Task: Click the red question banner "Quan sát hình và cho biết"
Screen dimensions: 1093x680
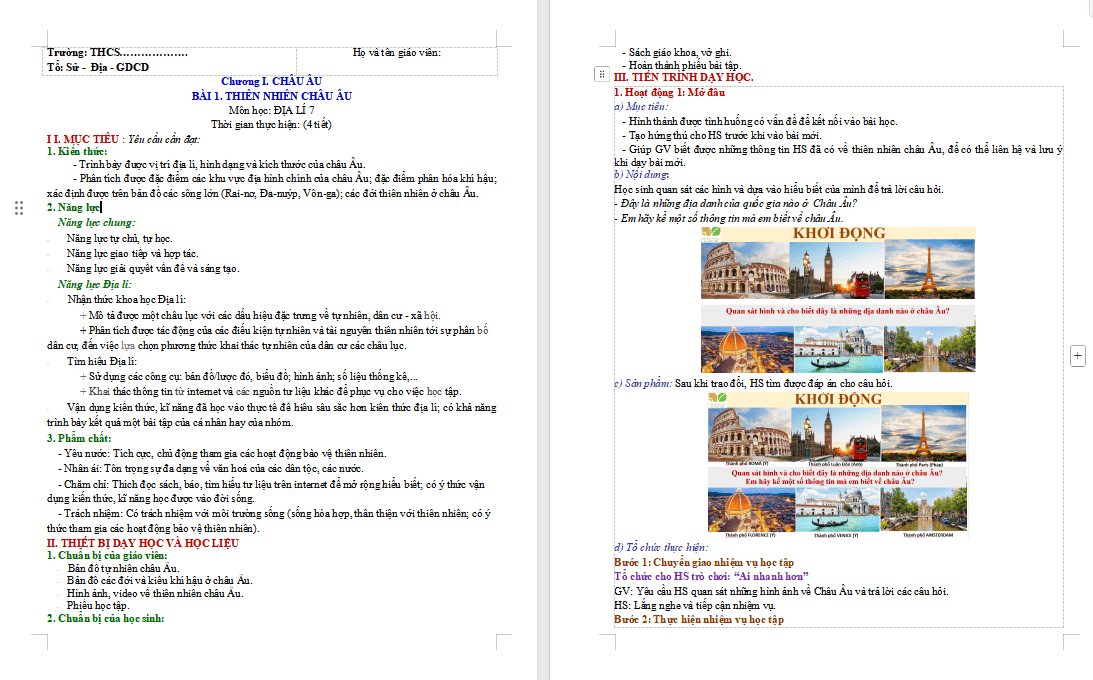Action: point(838,311)
